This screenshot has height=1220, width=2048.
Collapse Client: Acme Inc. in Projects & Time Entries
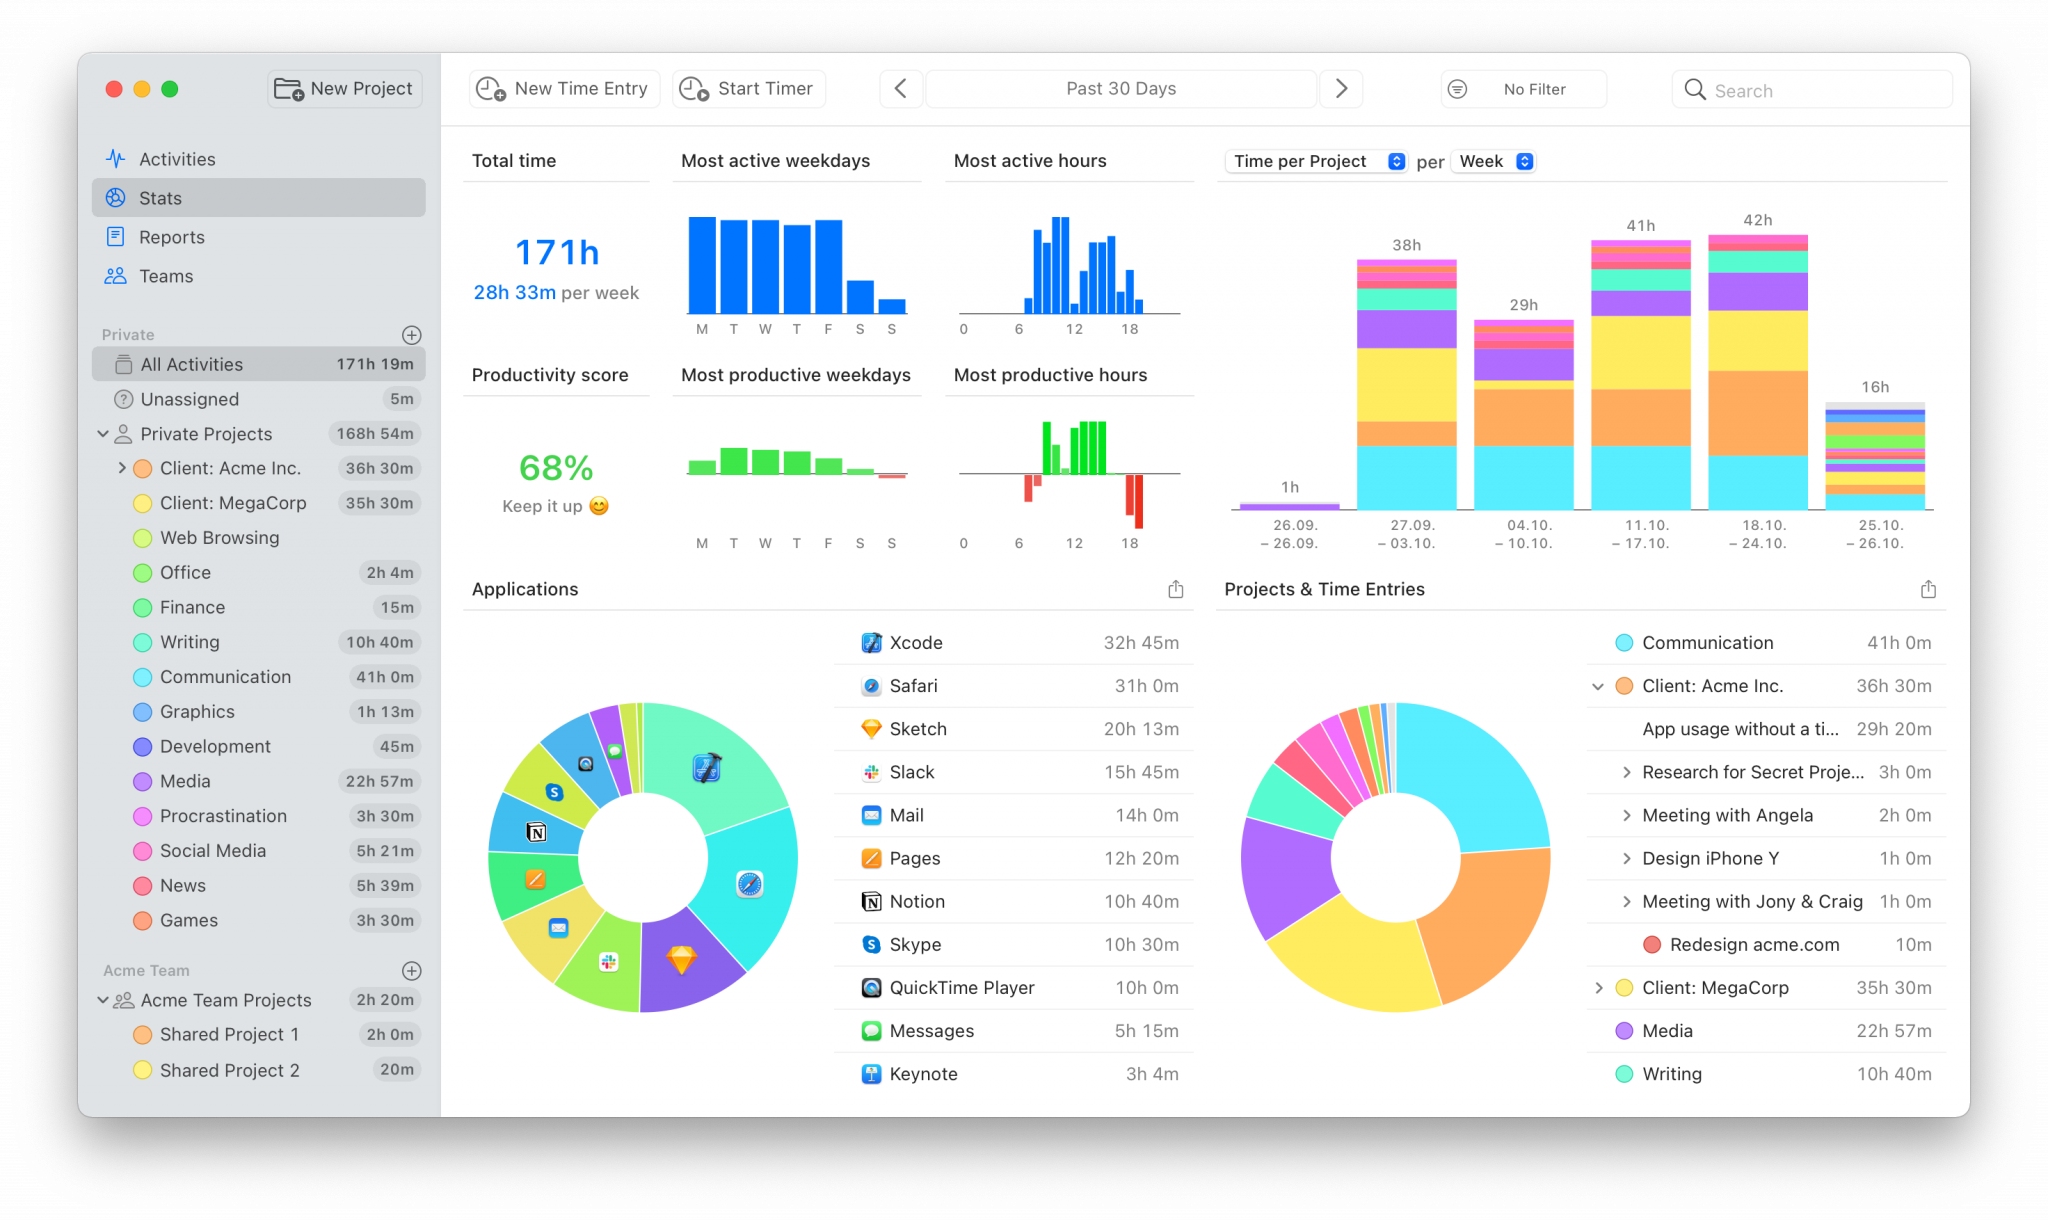pos(1599,686)
